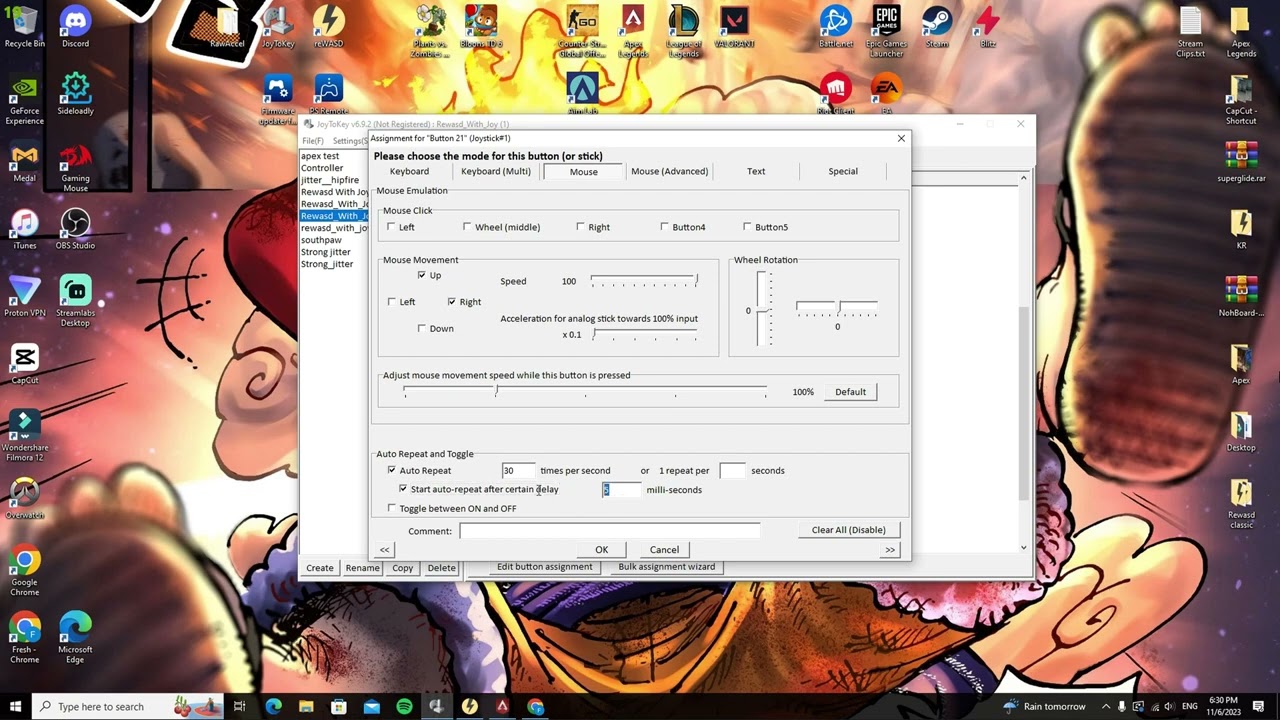Switch to the Mouse (Advanced) tab
This screenshot has height=720, width=1280.
point(669,171)
